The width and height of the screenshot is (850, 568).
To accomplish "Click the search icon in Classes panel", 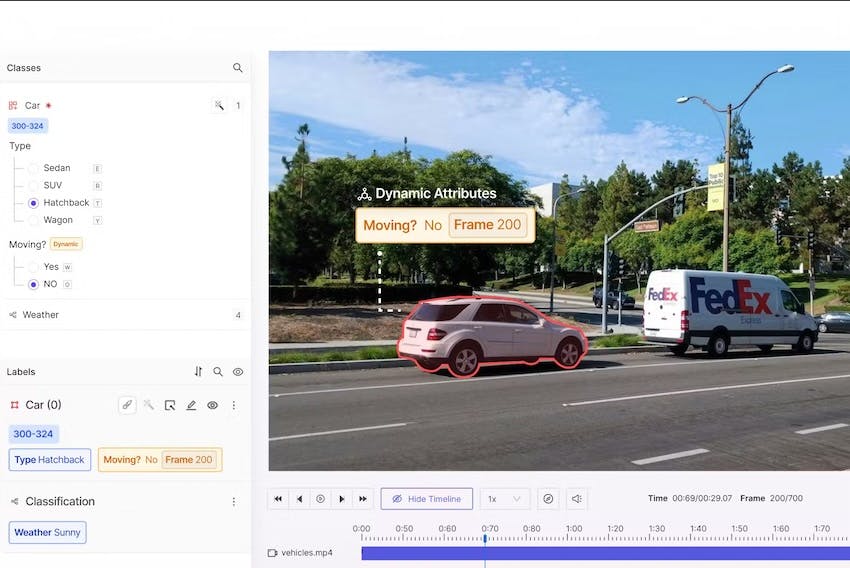I will point(238,68).
